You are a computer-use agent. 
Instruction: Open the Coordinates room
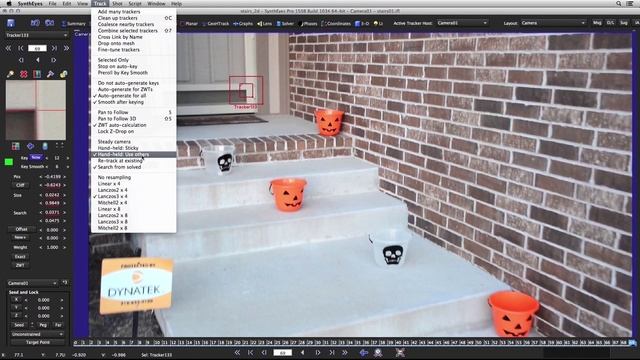pos(336,24)
